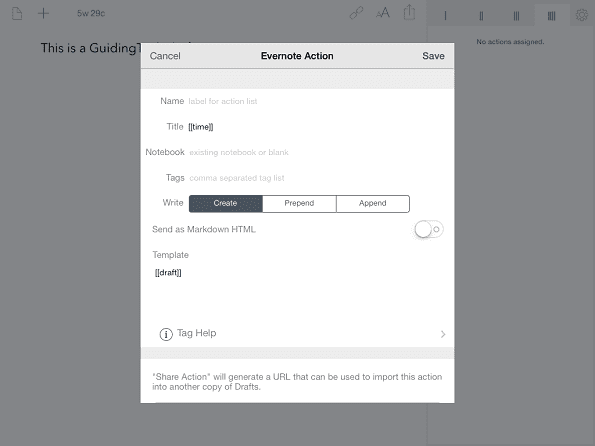This screenshot has width=595, height=446.
Task: Open font appearance settings icon
Action: tap(383, 13)
